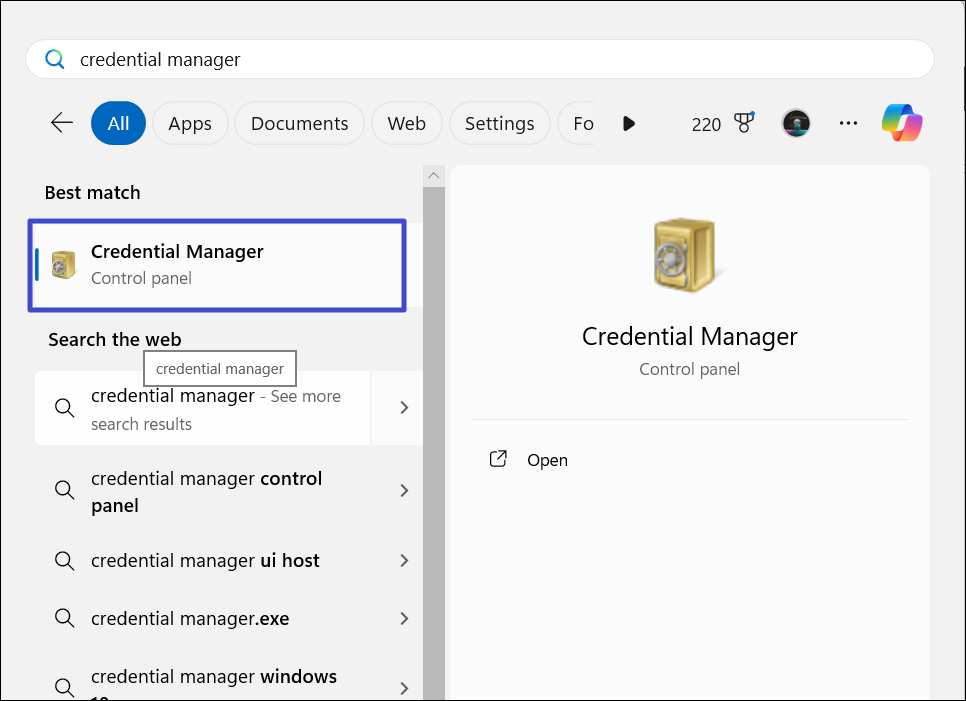Expand 'credential manager.exe' suggestion arrow

(x=404, y=619)
